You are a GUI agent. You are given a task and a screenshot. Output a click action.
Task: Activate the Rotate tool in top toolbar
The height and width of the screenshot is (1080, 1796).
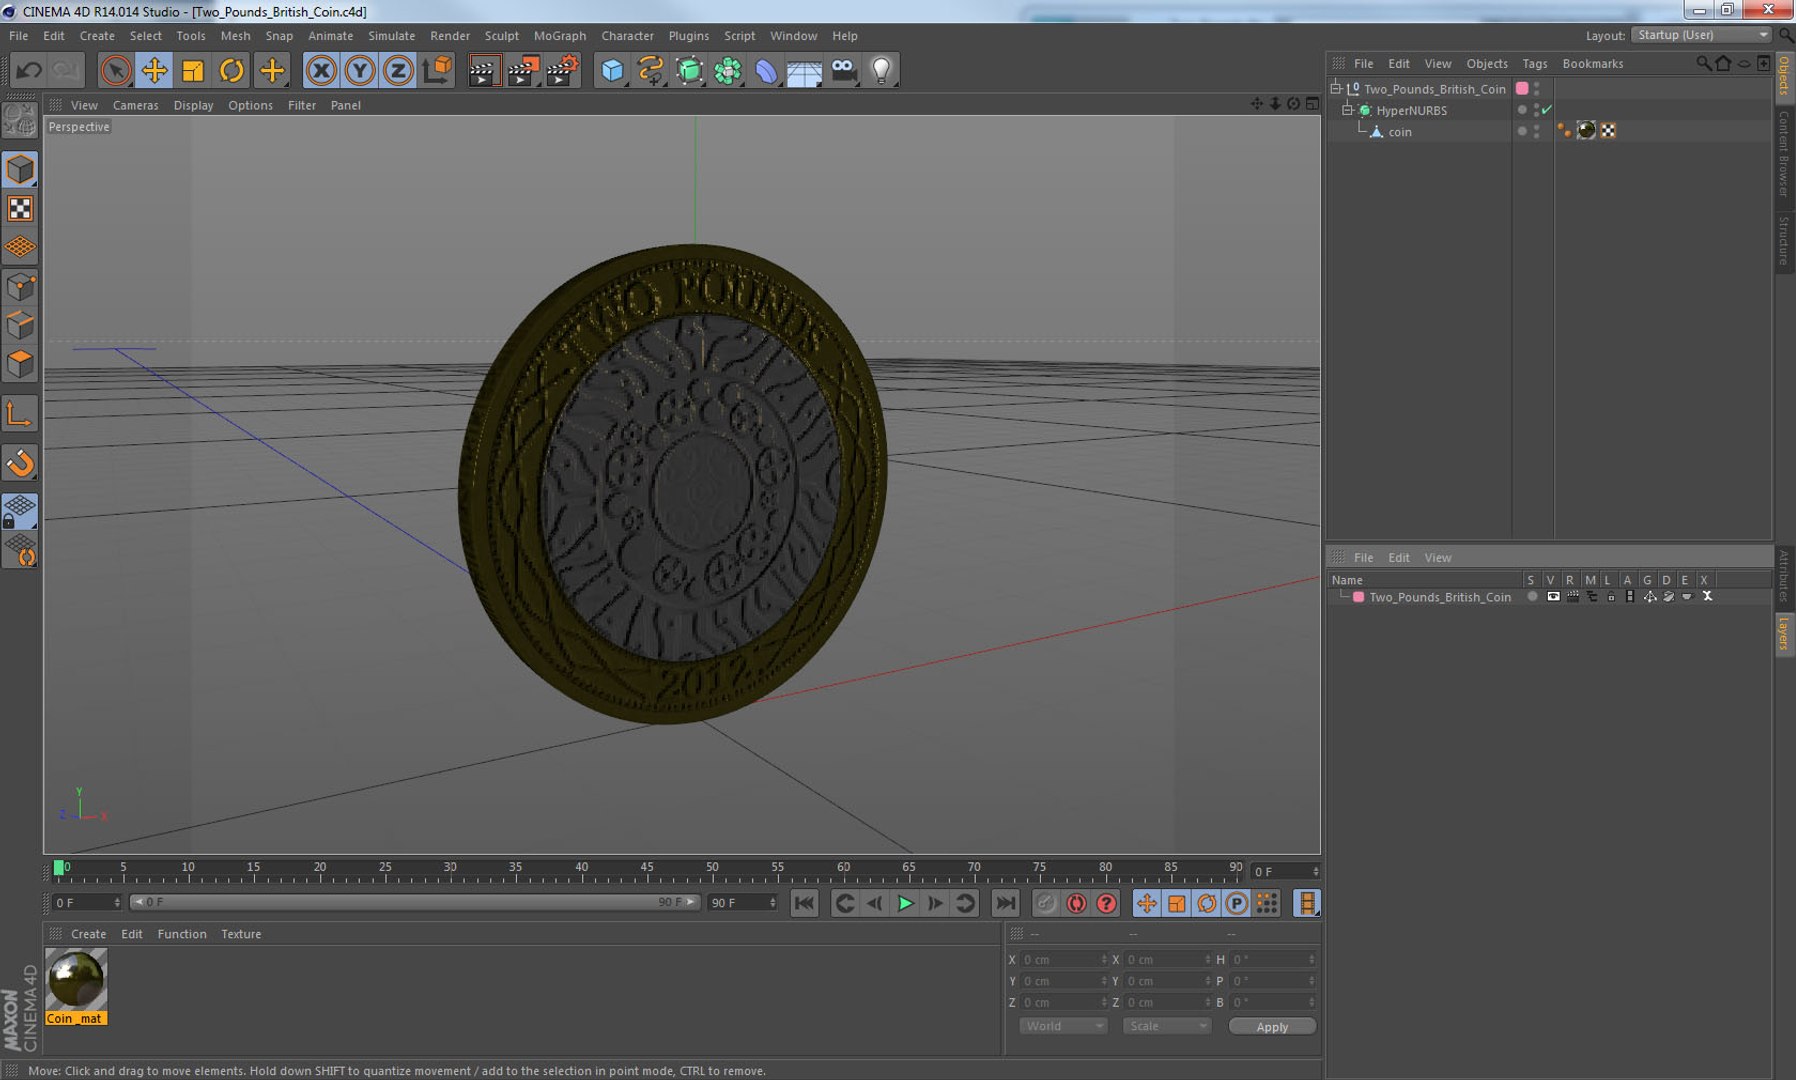point(232,70)
